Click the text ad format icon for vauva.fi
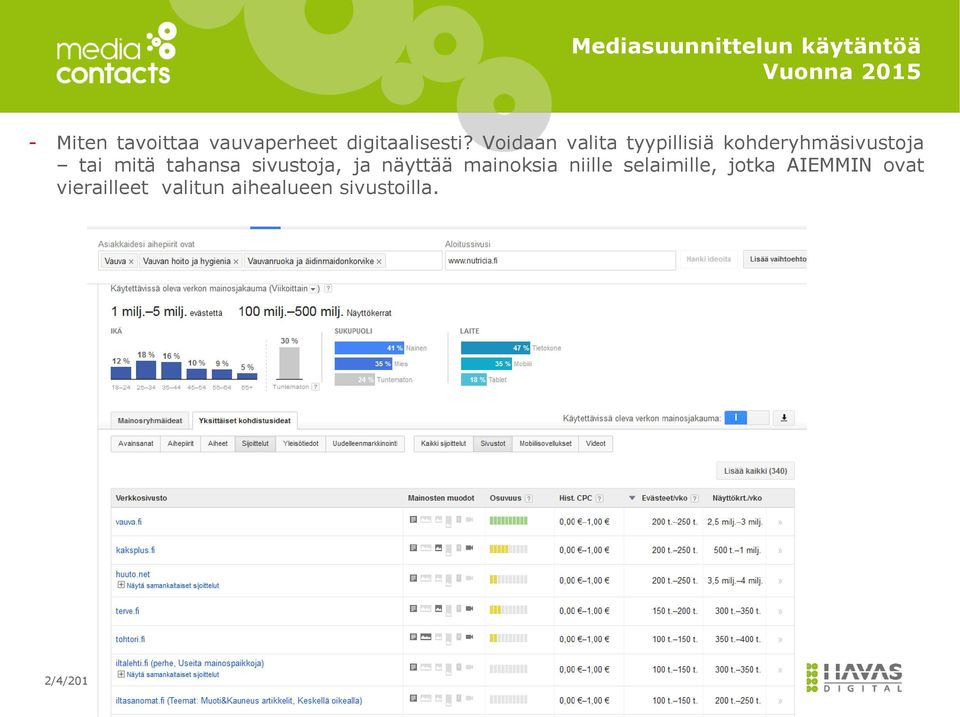This screenshot has width=960, height=717. click(x=413, y=519)
